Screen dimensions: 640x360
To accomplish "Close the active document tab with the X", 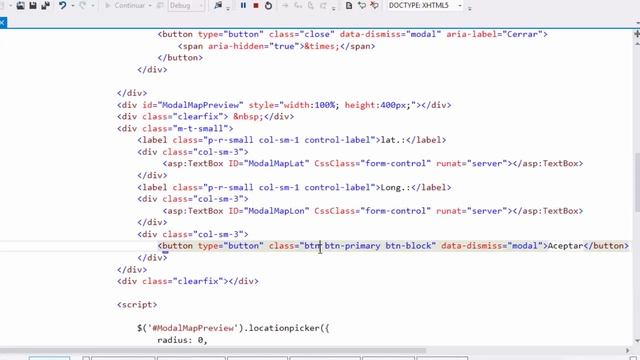I will click(x=2, y=22).
